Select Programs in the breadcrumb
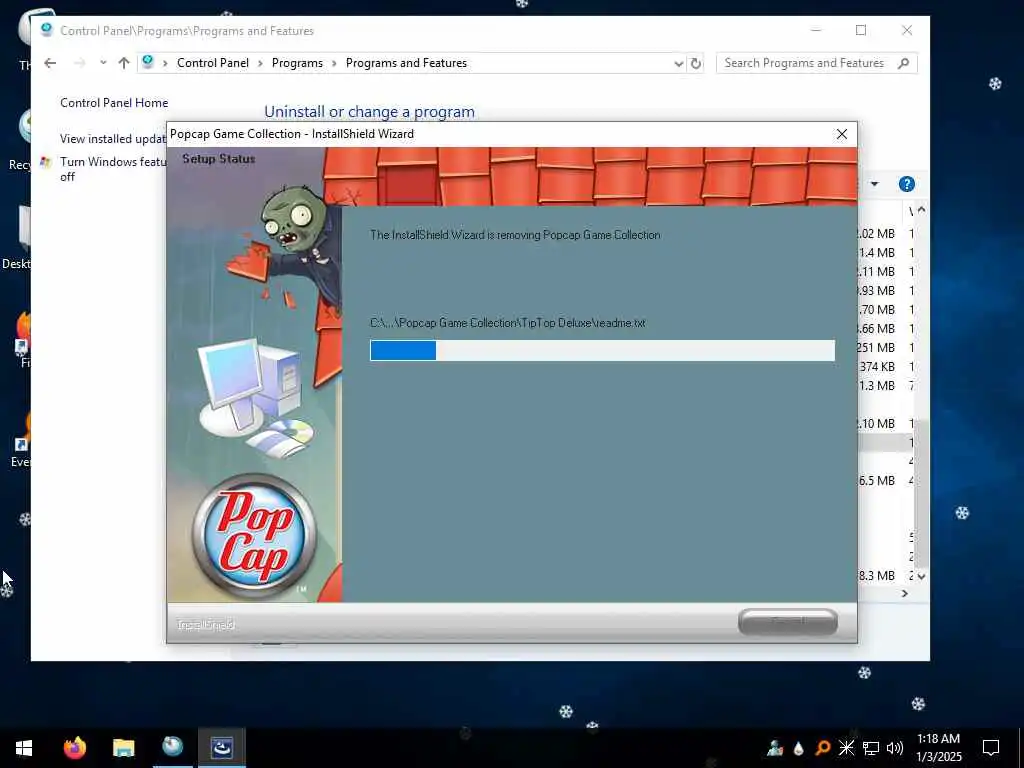Screen dimensions: 1024x768 (x=297, y=63)
